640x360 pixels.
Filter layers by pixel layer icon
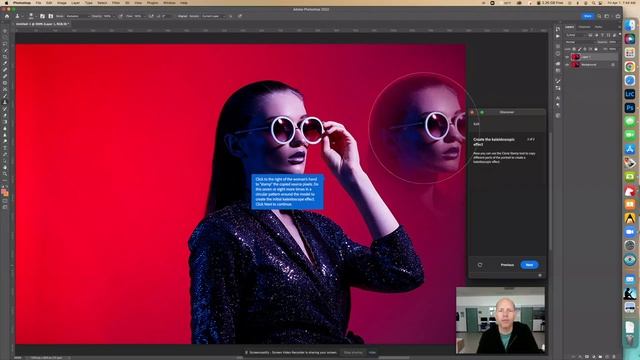click(x=590, y=35)
